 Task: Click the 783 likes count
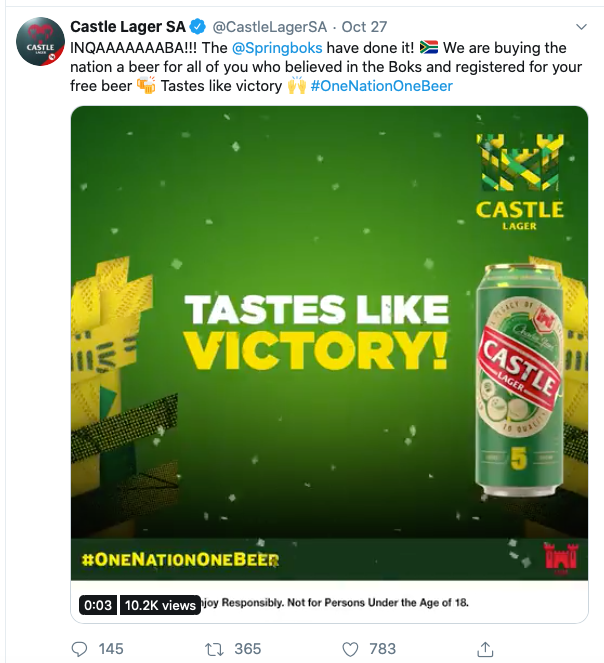coord(382,649)
